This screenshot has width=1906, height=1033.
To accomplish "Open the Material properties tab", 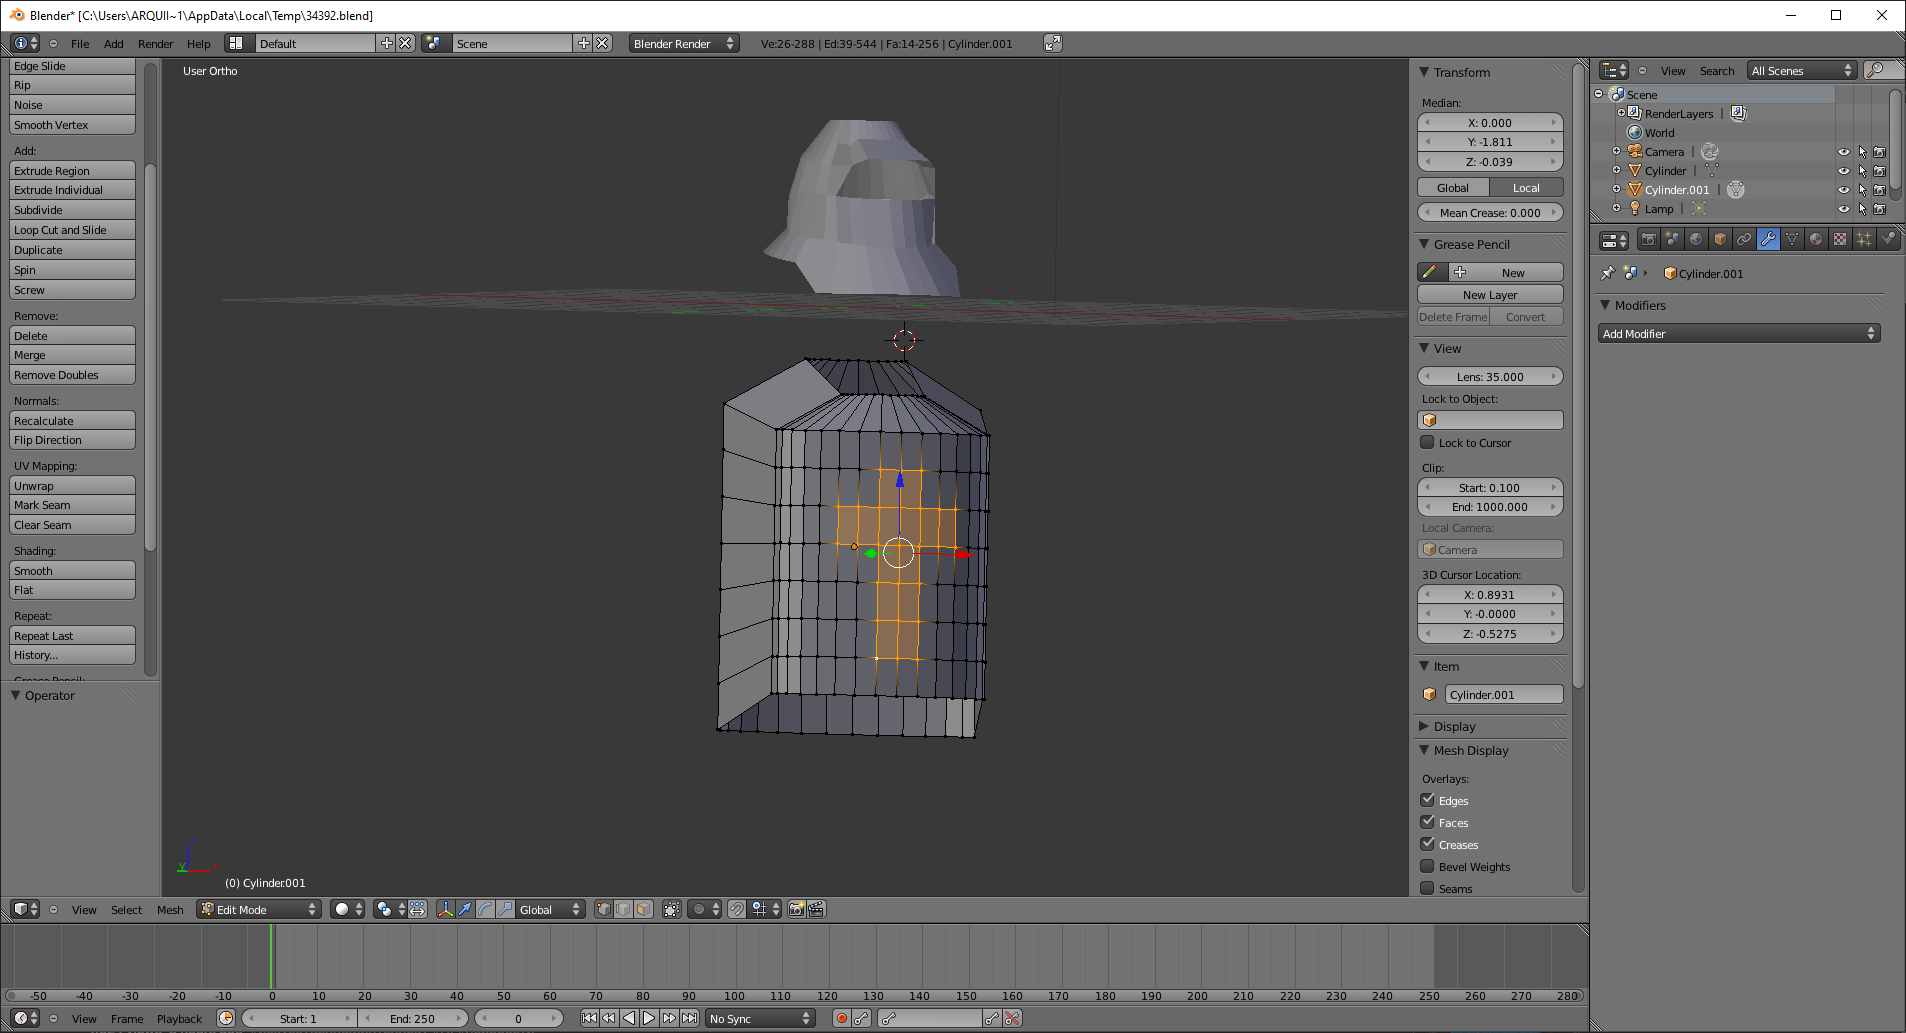I will 1816,239.
